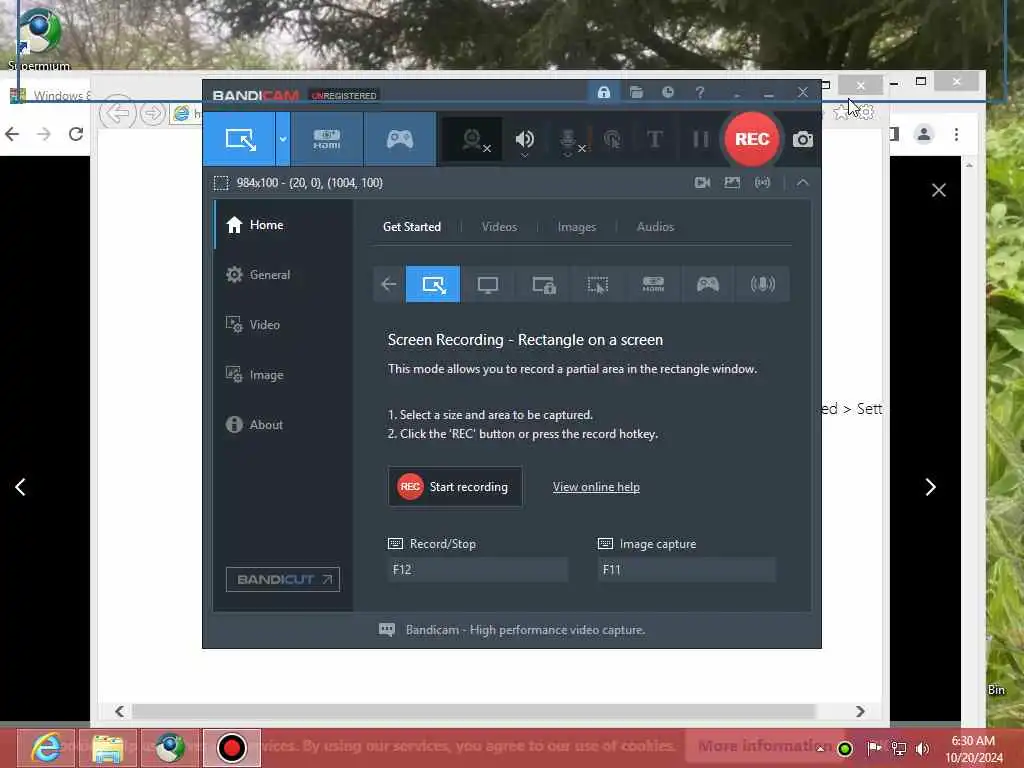Click the rectangle area size selector icon

point(221,183)
